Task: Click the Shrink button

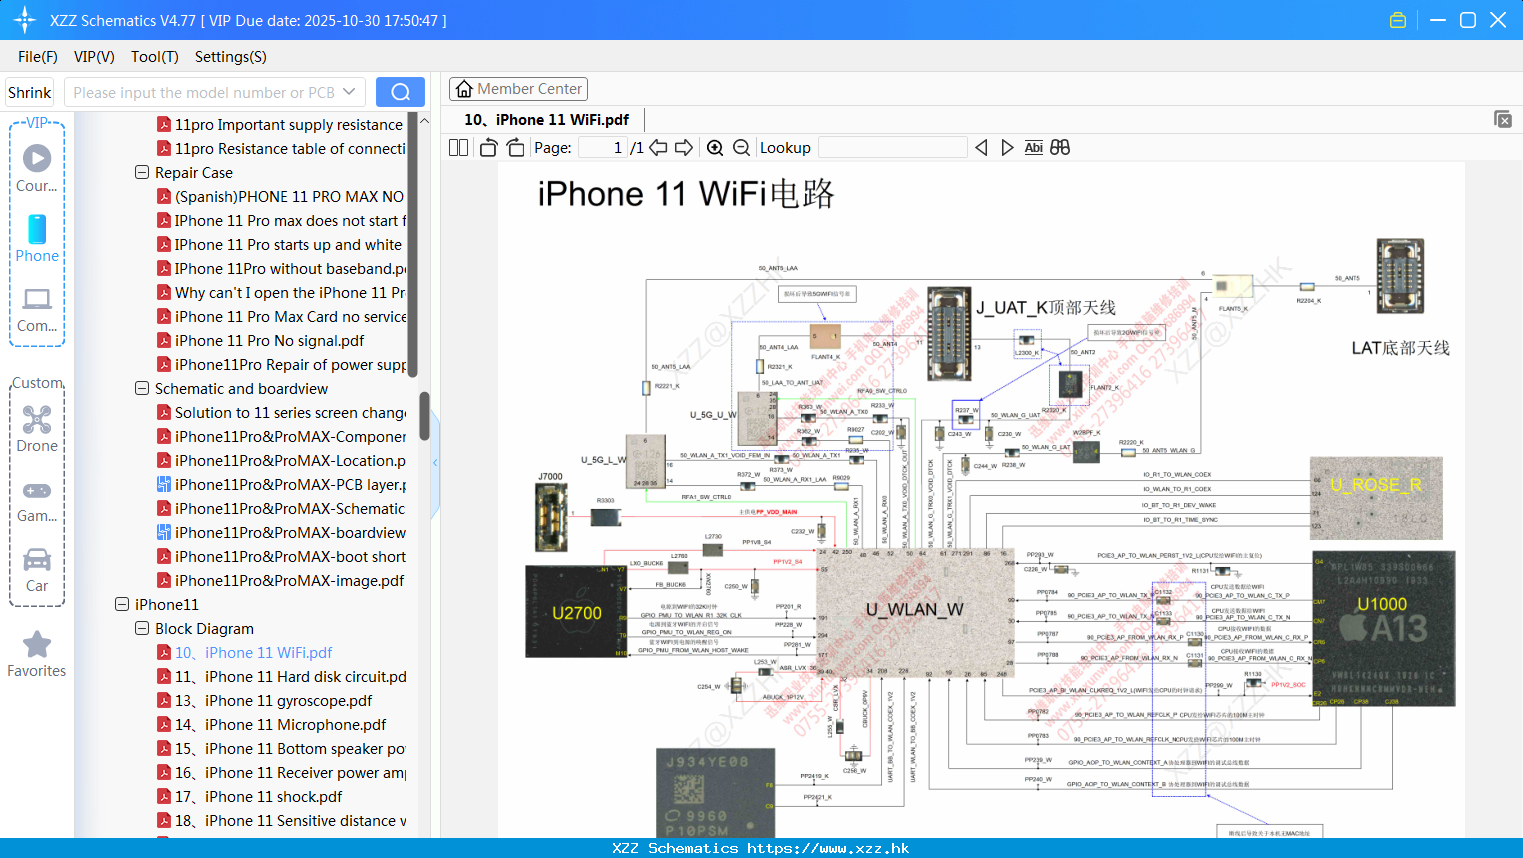Action: point(30,92)
